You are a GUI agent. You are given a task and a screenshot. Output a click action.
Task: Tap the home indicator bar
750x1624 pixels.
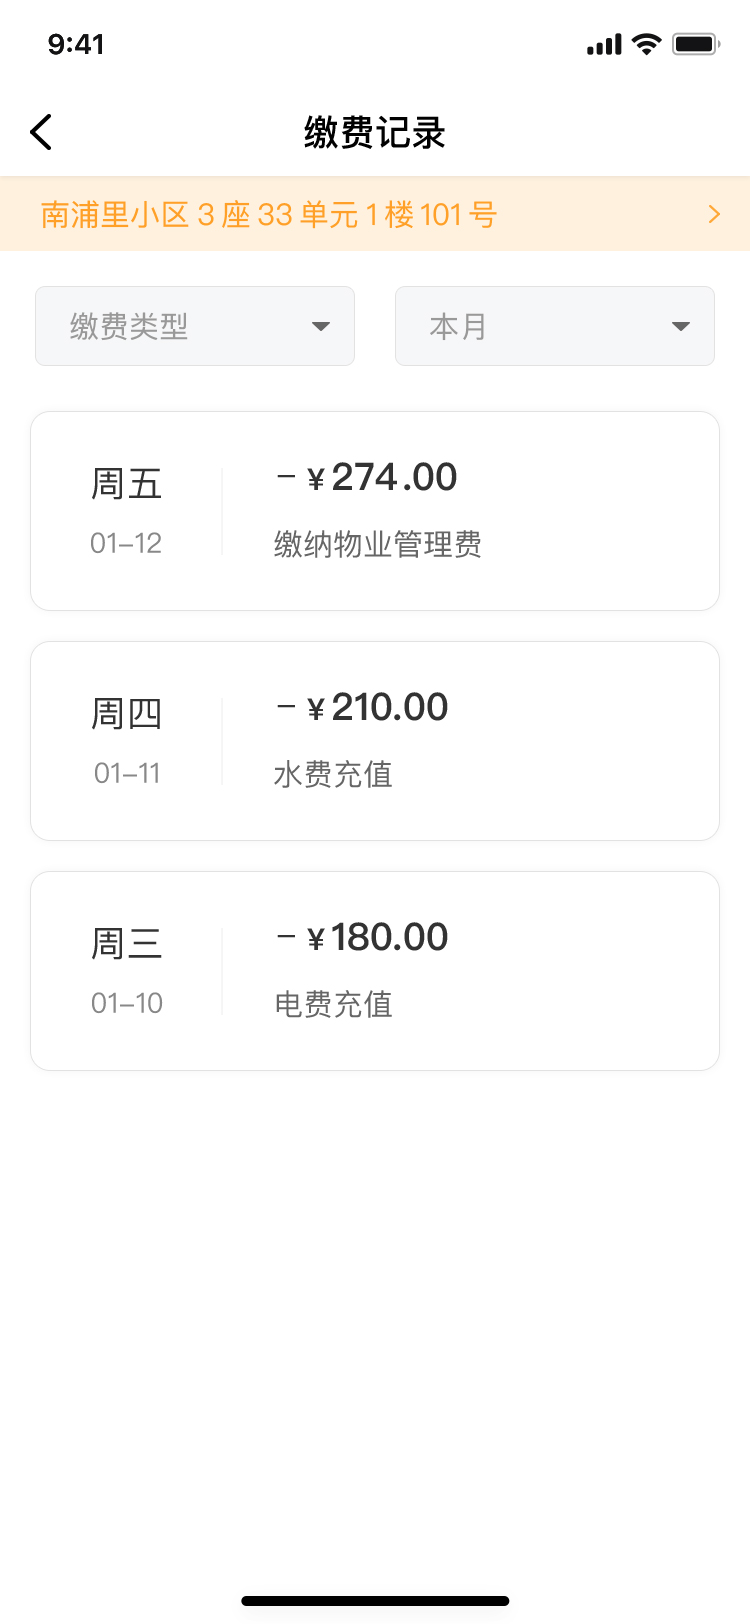click(x=375, y=1601)
